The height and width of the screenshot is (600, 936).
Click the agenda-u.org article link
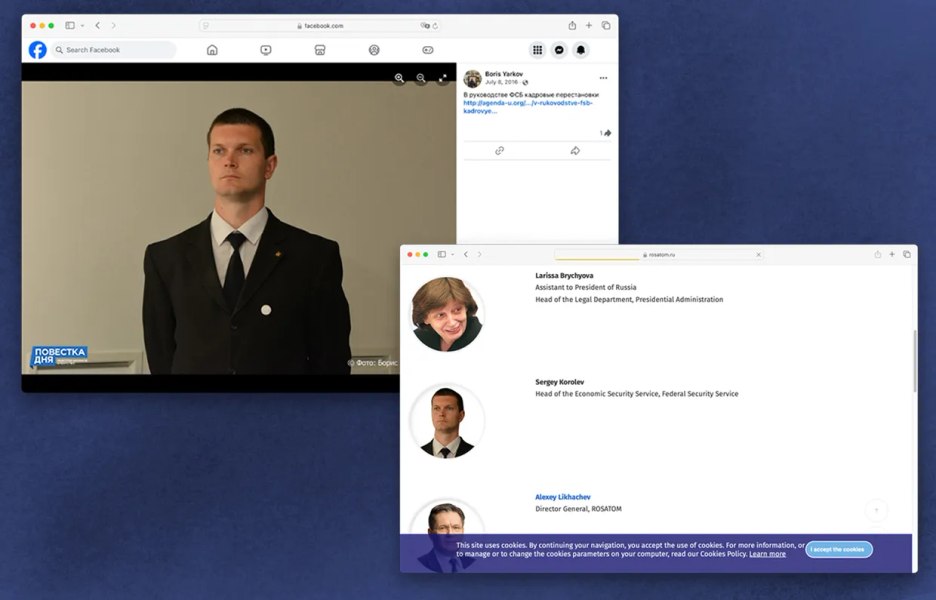click(x=528, y=107)
